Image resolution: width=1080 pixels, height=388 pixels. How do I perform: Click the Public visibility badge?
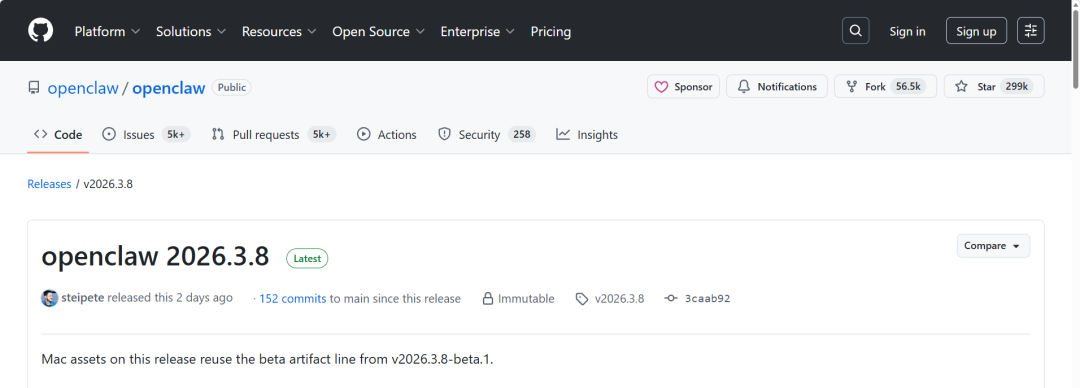pyautogui.click(x=231, y=88)
